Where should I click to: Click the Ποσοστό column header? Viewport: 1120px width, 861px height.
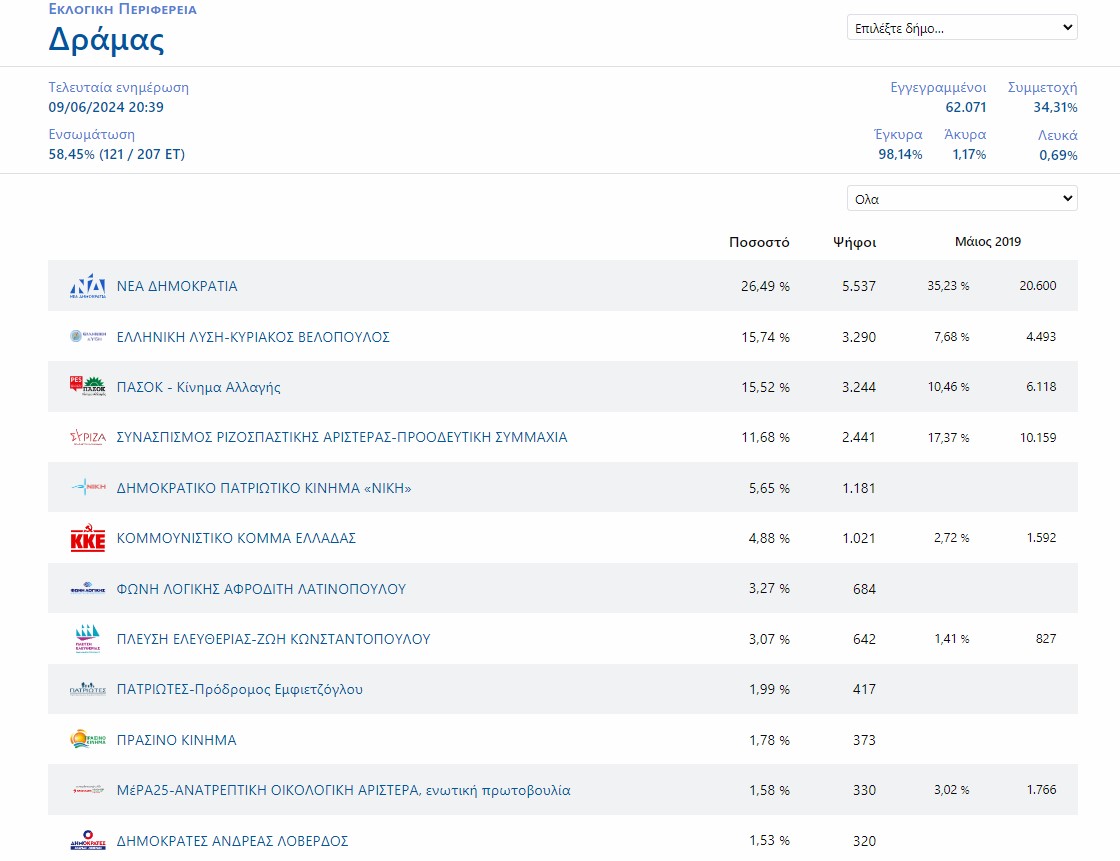point(759,242)
